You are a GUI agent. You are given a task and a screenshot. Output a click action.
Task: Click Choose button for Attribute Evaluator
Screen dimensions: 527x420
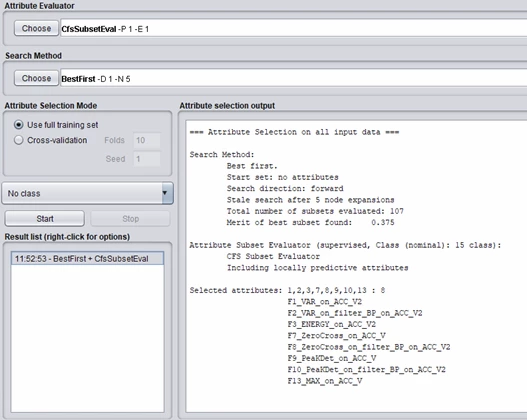(x=36, y=29)
